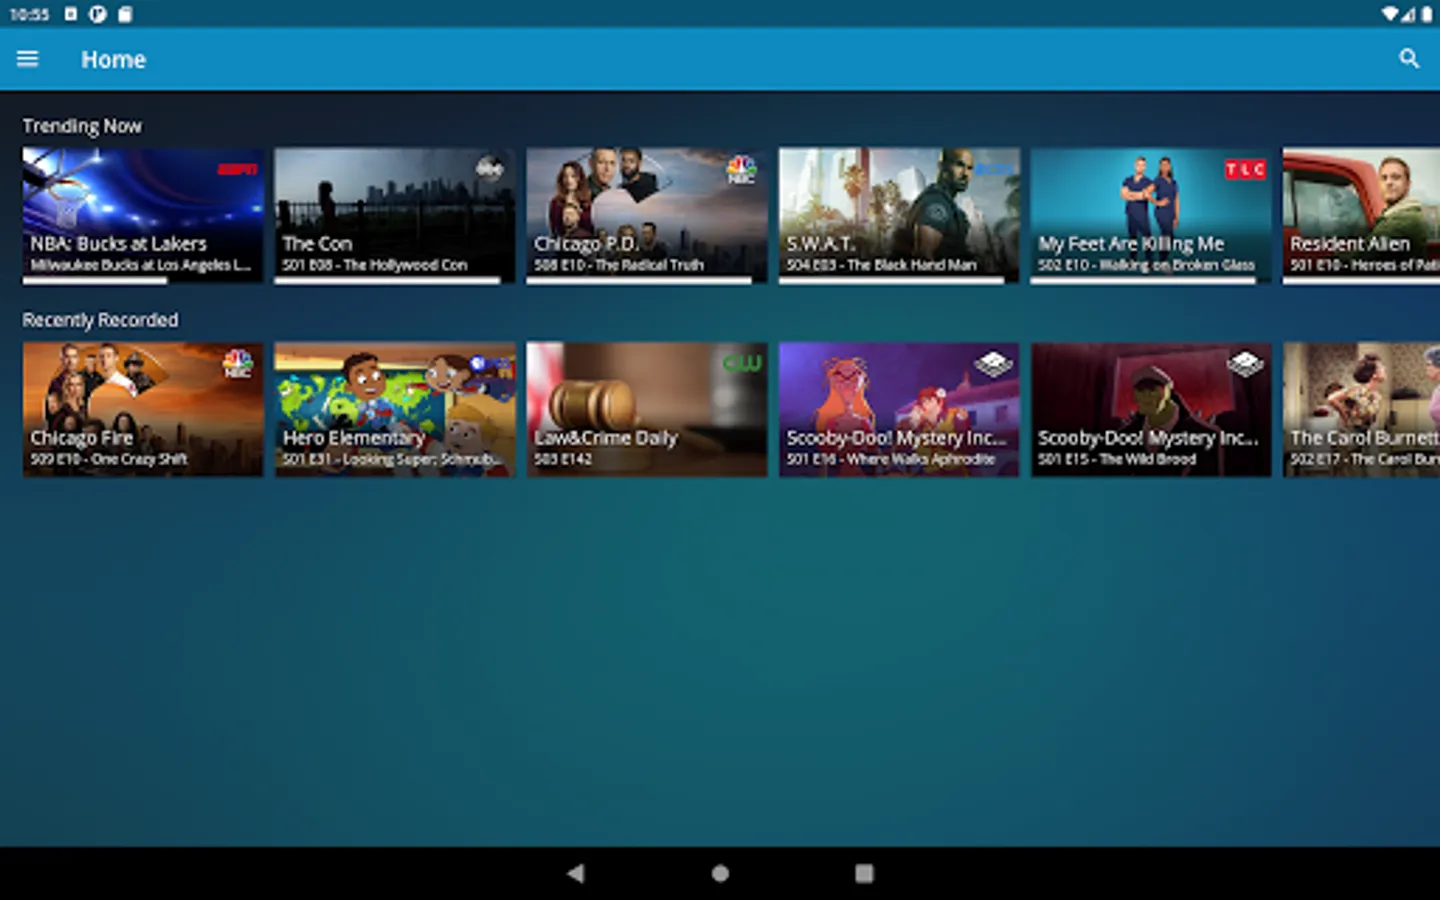Open the S.W.A.T. trending thumbnail
Viewport: 1440px width, 900px height.
point(899,214)
